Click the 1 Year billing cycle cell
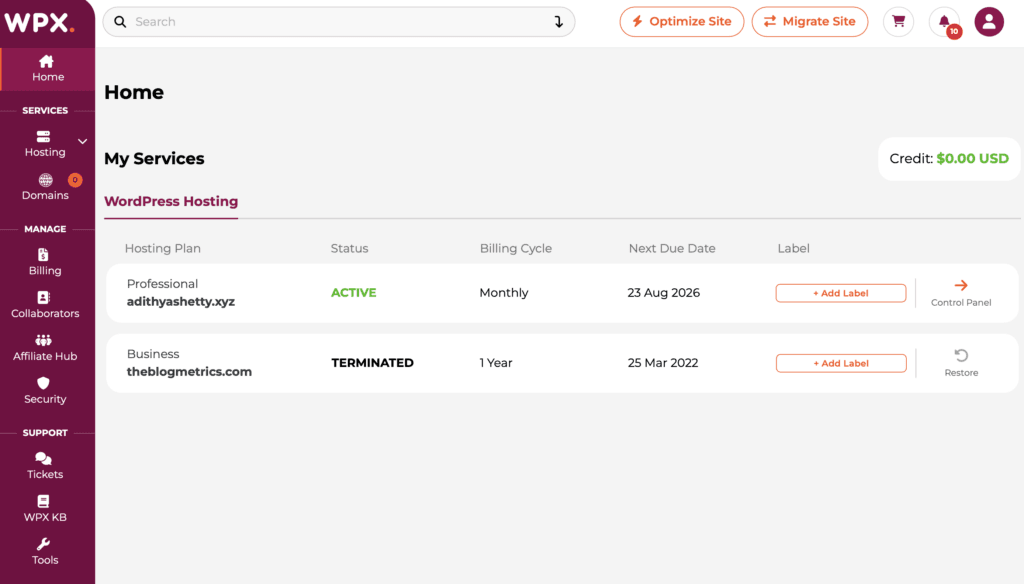 pyautogui.click(x=496, y=363)
